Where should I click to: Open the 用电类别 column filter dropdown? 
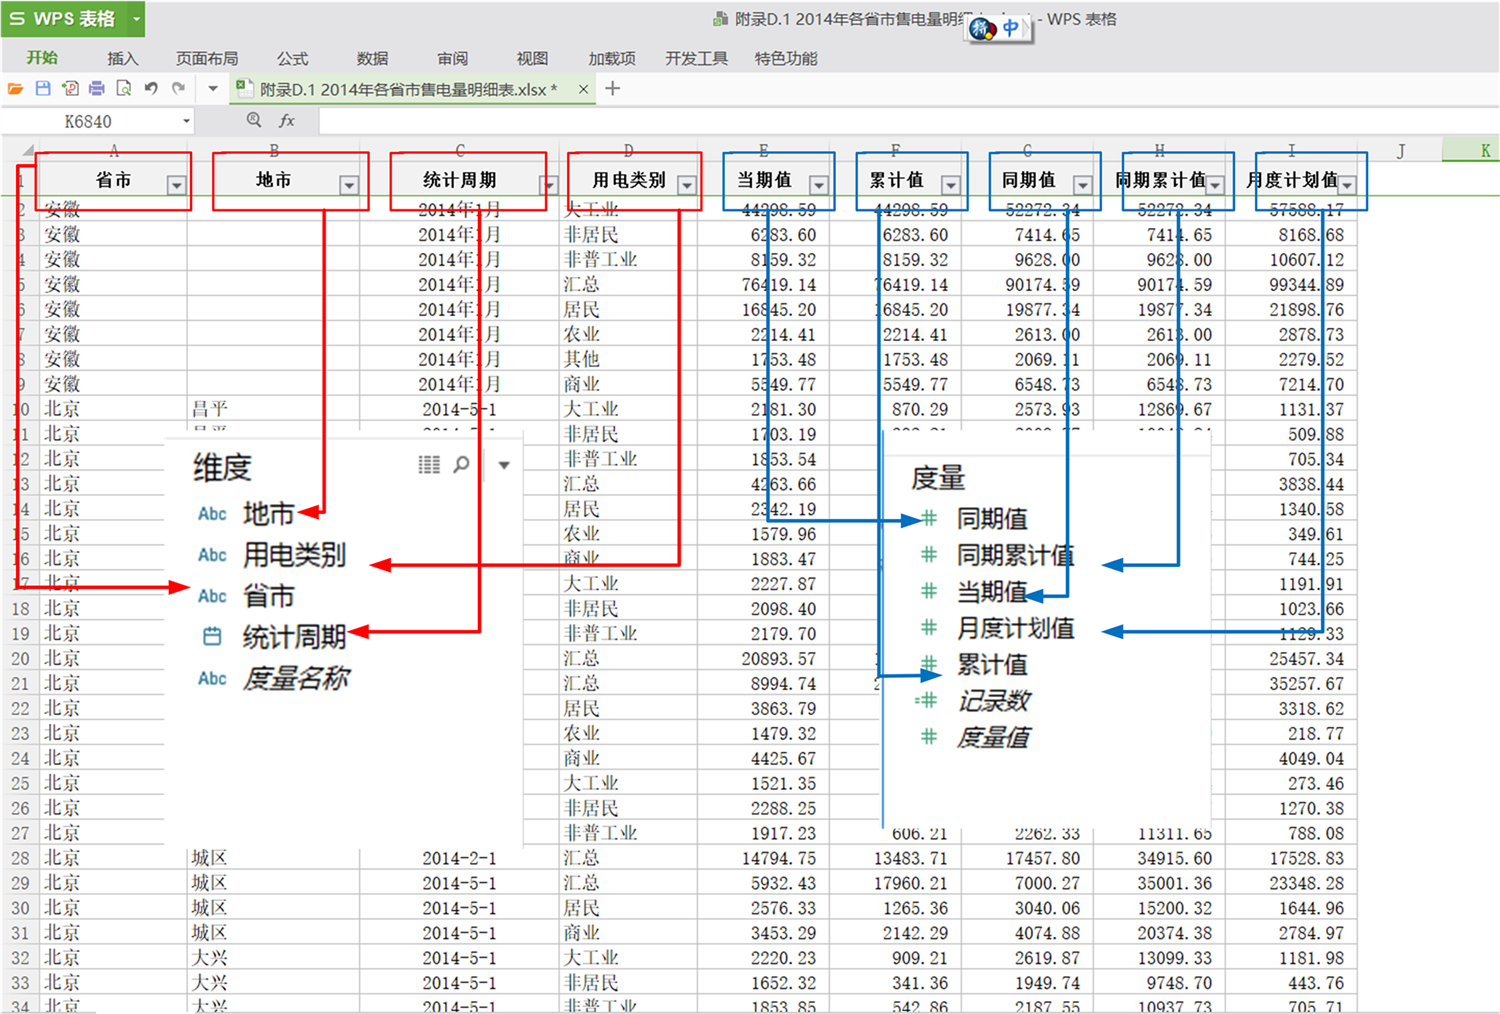point(687,186)
